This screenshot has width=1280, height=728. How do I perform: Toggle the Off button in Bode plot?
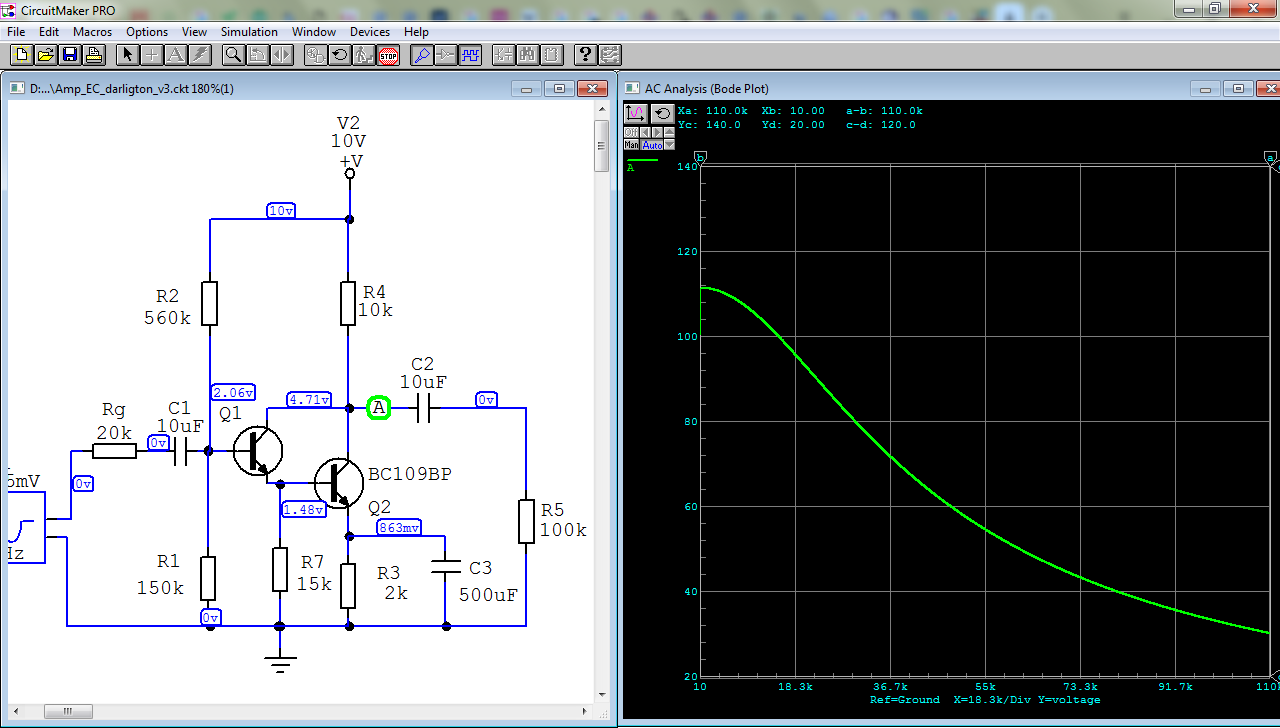tap(631, 132)
